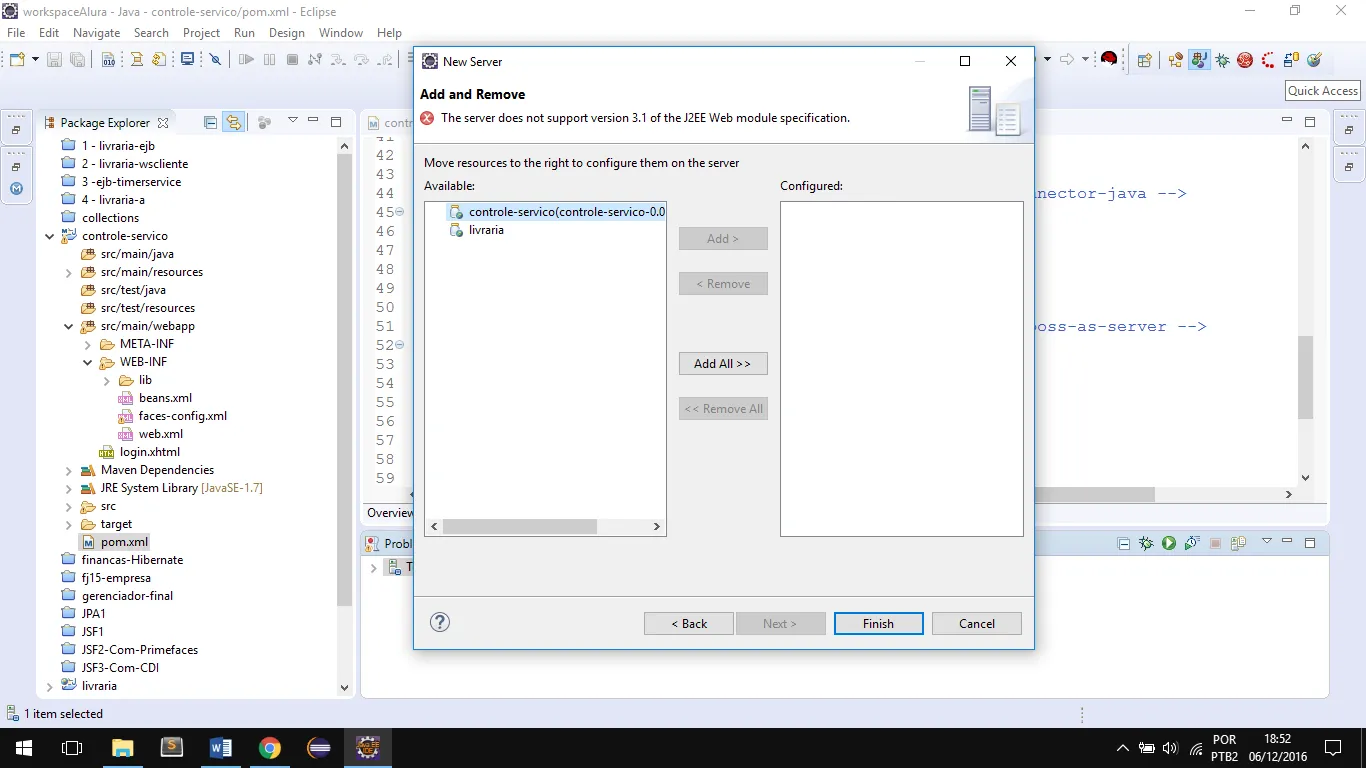The height and width of the screenshot is (768, 1366).
Task: Switch to the Database perspective icon
Action: (1291, 60)
